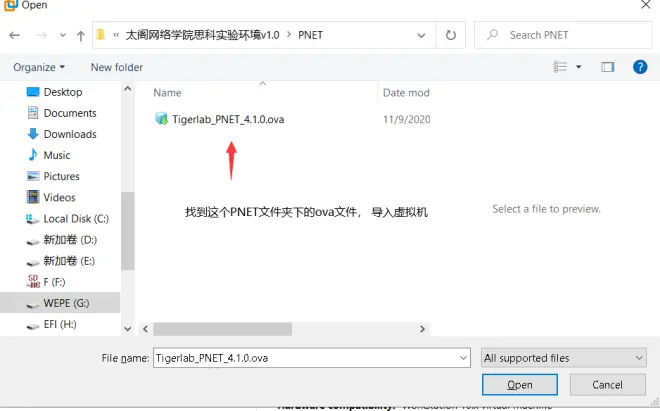Image resolution: width=660 pixels, height=411 pixels.
Task: Click the Cancel button
Action: (607, 384)
